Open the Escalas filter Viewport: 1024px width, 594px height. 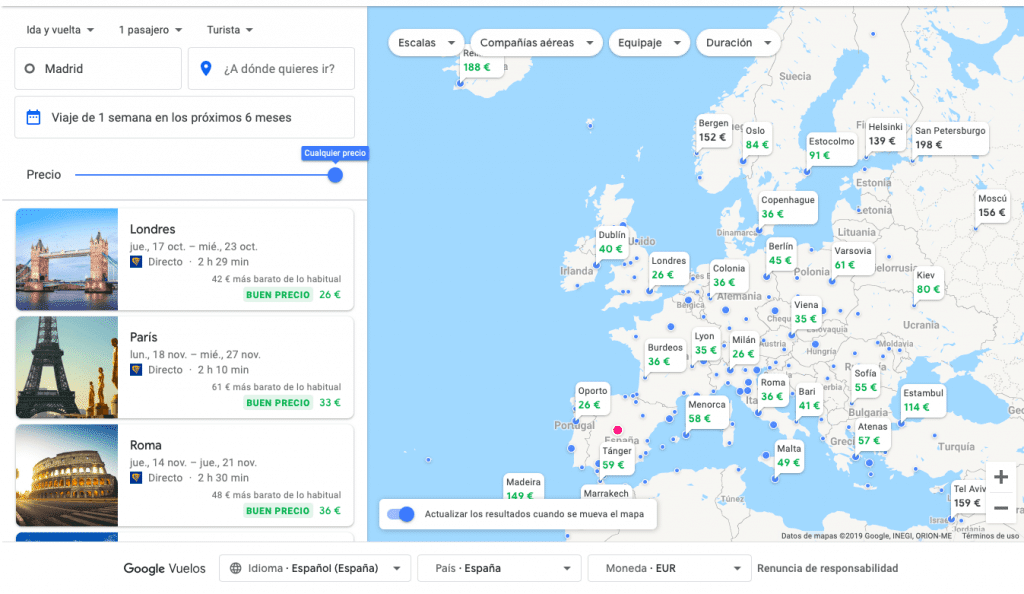point(426,42)
